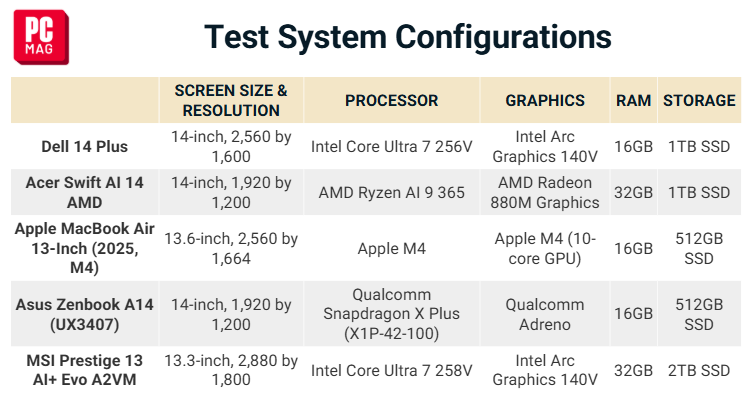The image size is (750, 399).
Task: Select the Processor column header
Action: pos(392,100)
